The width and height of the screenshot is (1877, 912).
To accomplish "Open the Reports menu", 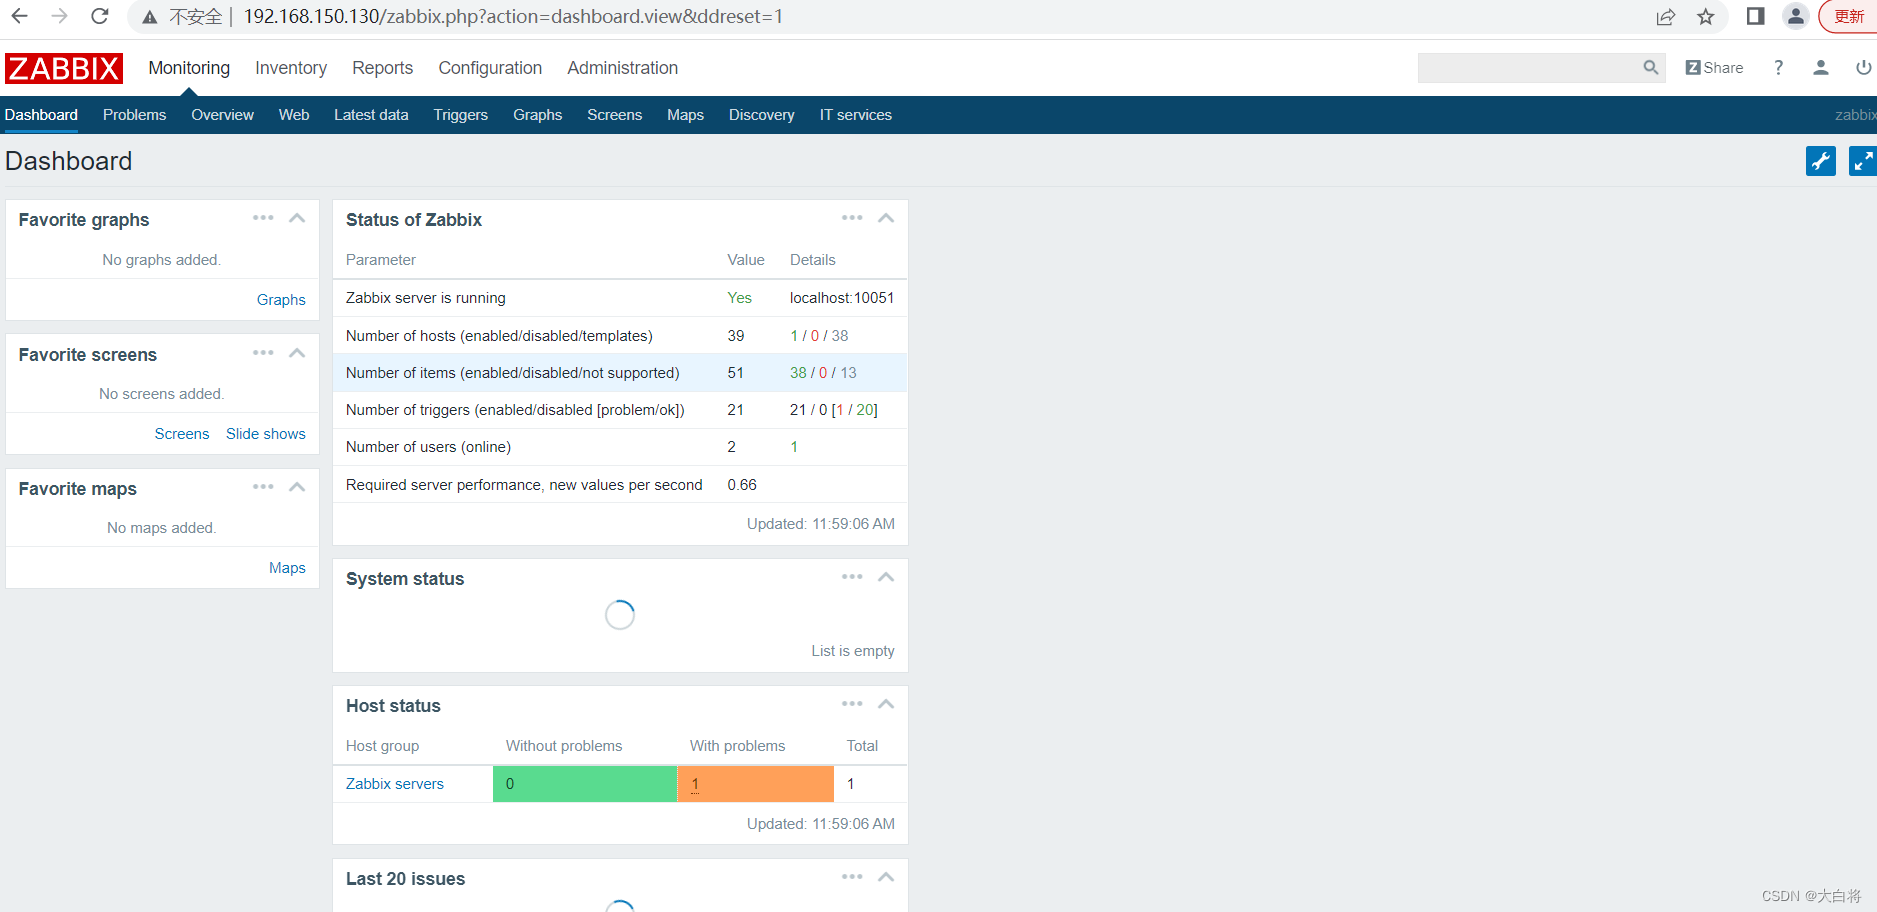I will (382, 68).
